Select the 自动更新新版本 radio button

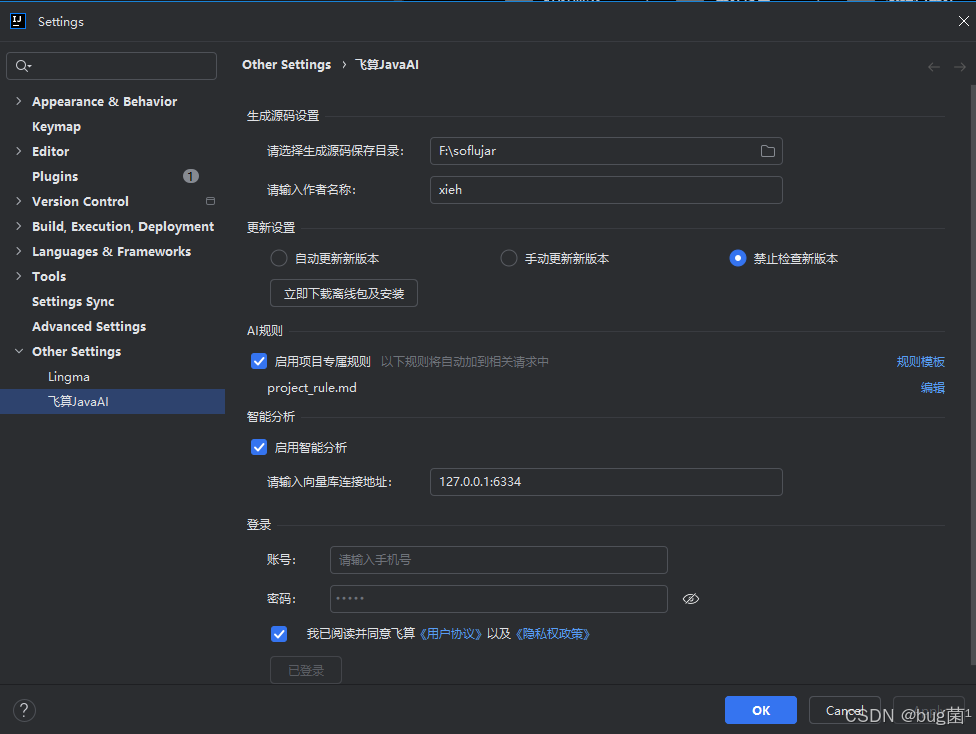(x=279, y=258)
